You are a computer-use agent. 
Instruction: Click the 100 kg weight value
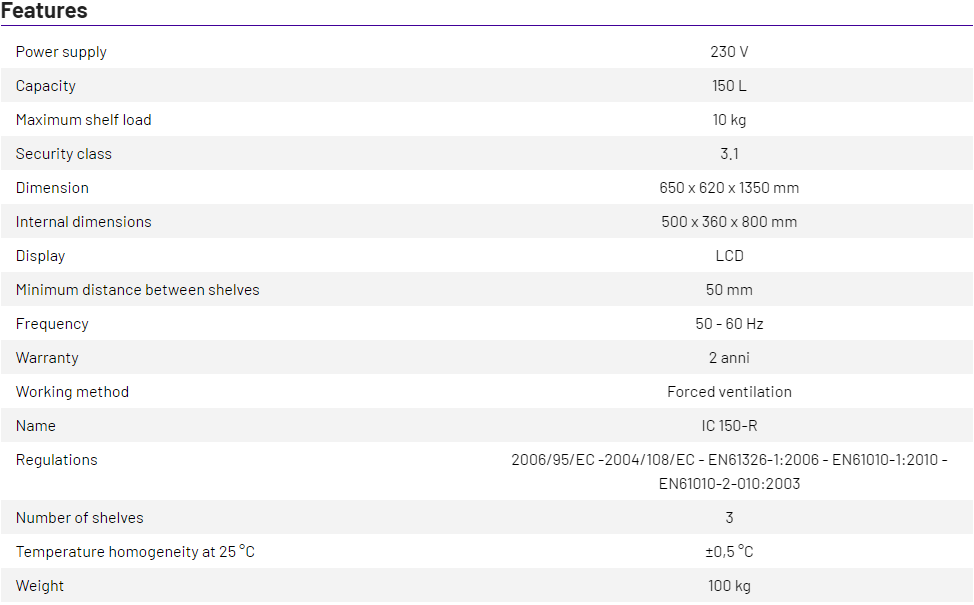[x=729, y=586]
